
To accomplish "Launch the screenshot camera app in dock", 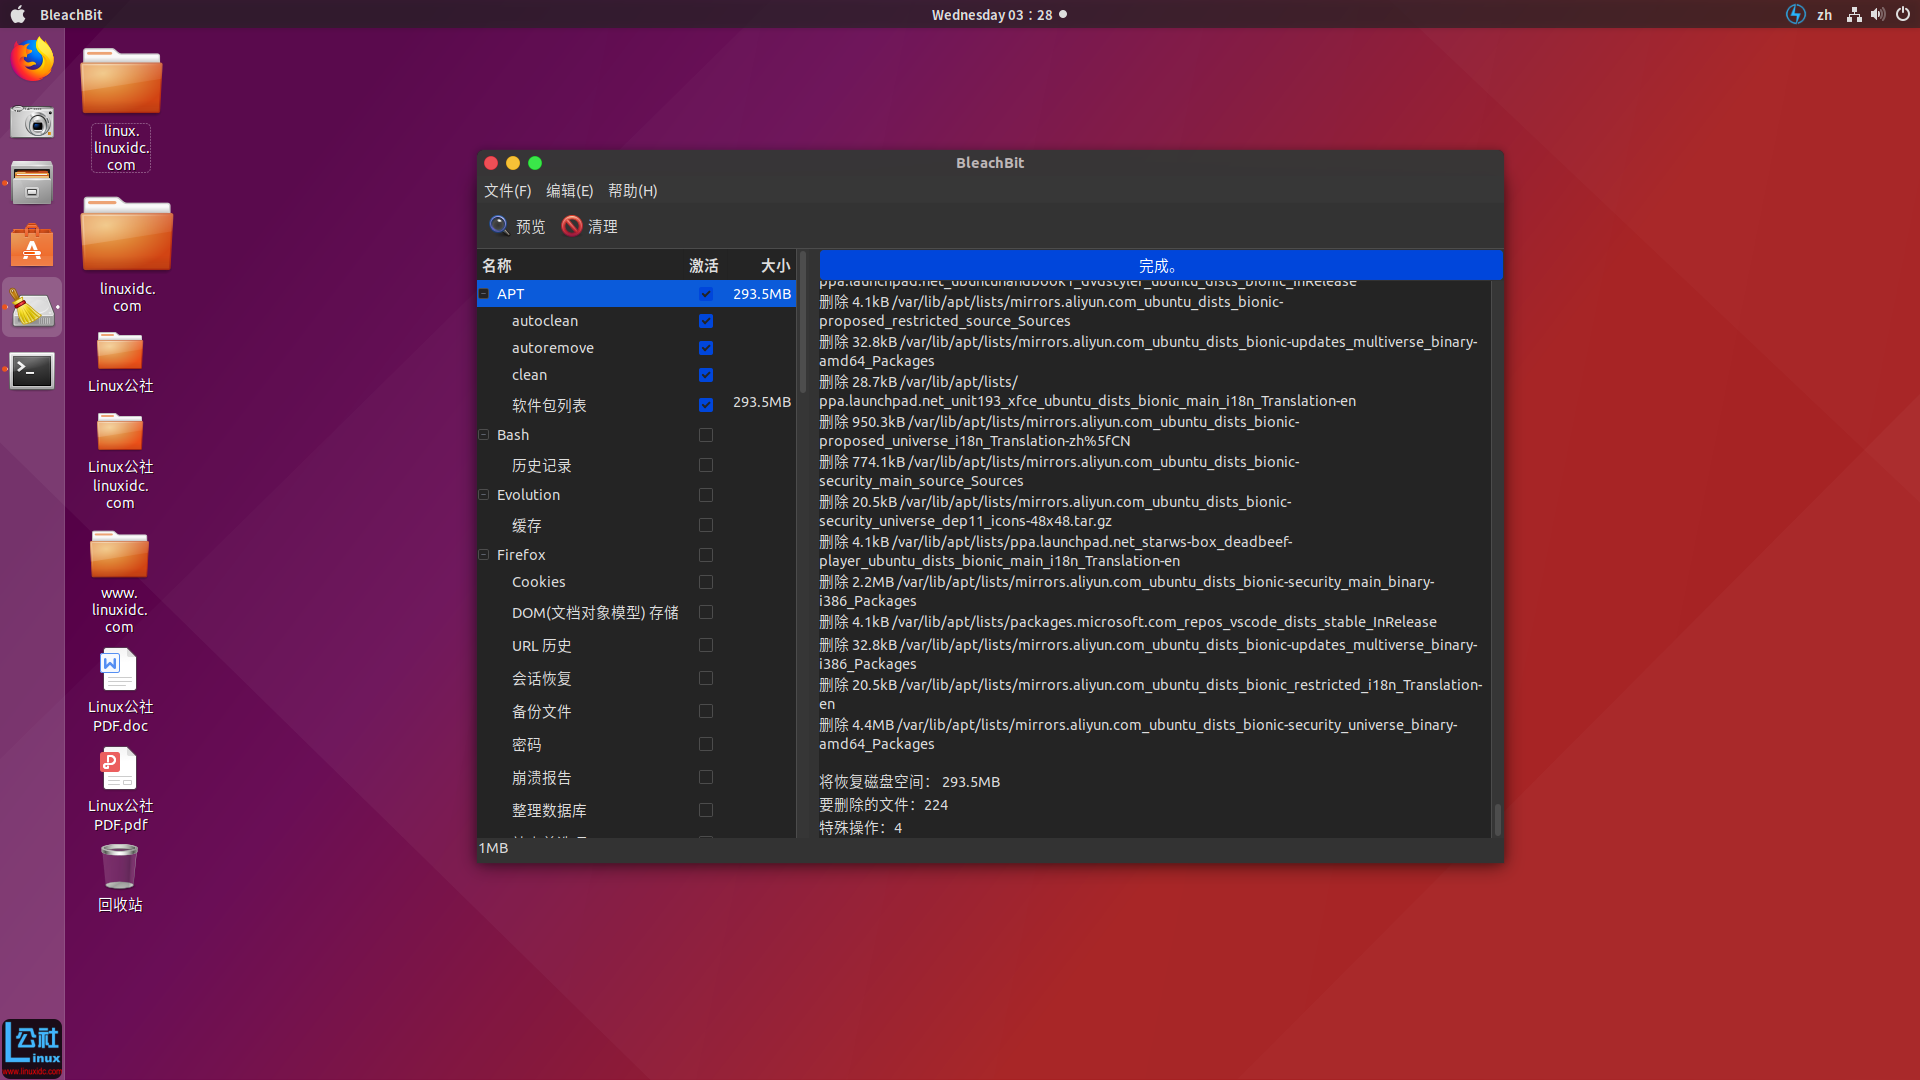I will click(x=32, y=122).
